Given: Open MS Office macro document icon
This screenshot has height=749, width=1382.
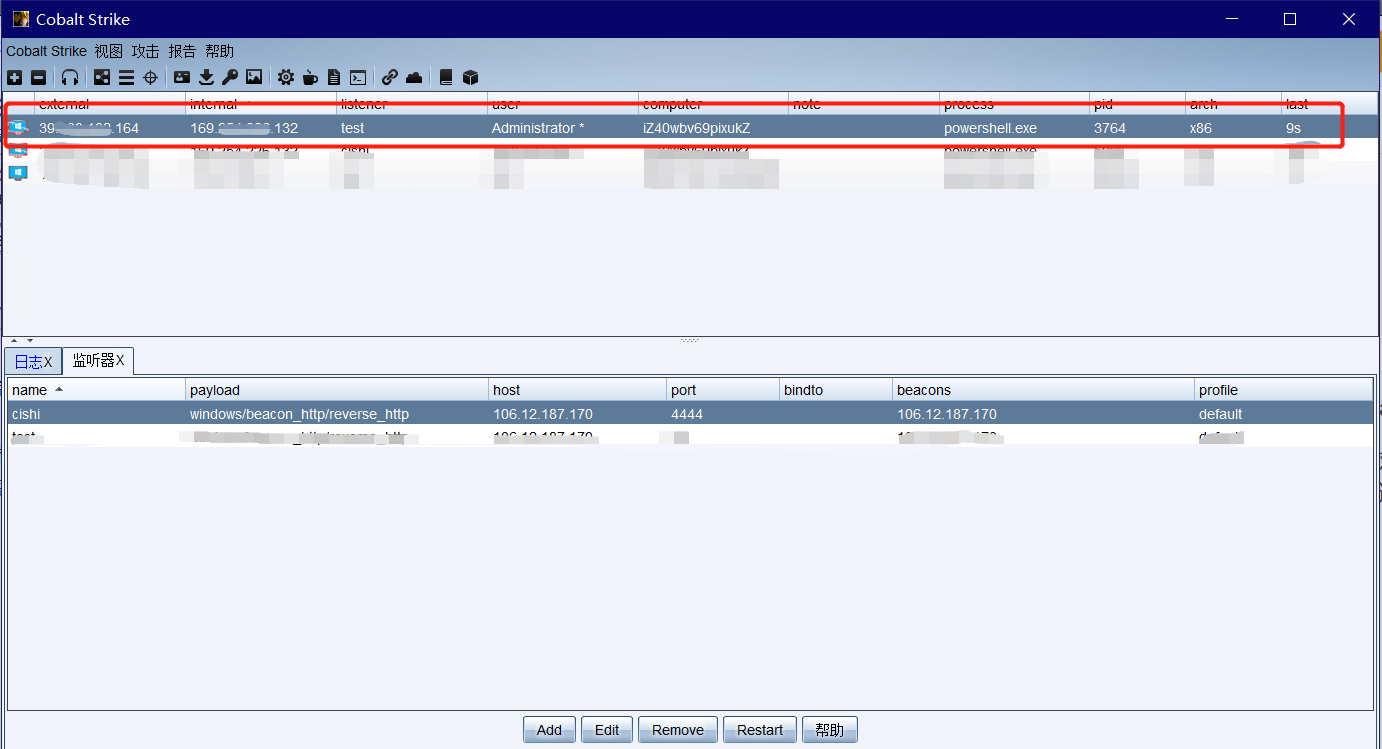Looking at the screenshot, I should [x=334, y=77].
